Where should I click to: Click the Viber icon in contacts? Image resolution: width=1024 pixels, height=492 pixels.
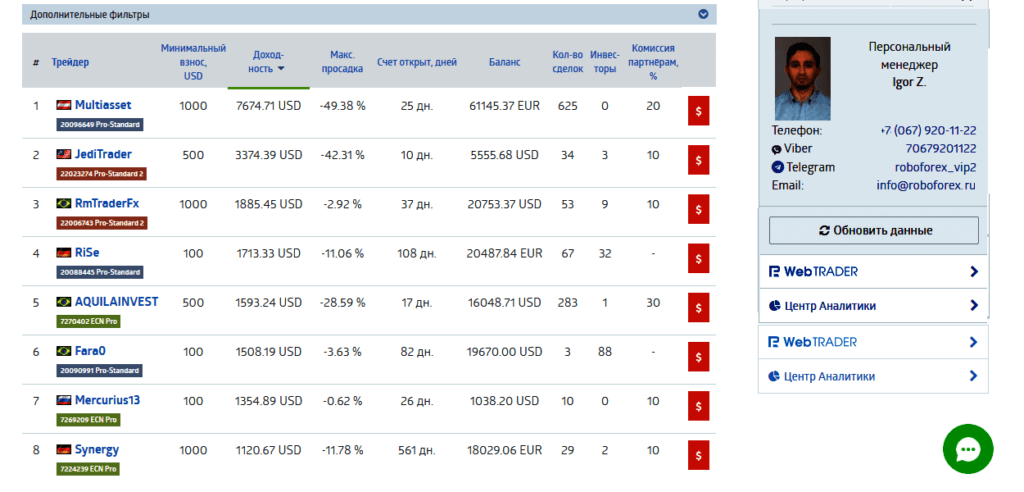point(777,149)
